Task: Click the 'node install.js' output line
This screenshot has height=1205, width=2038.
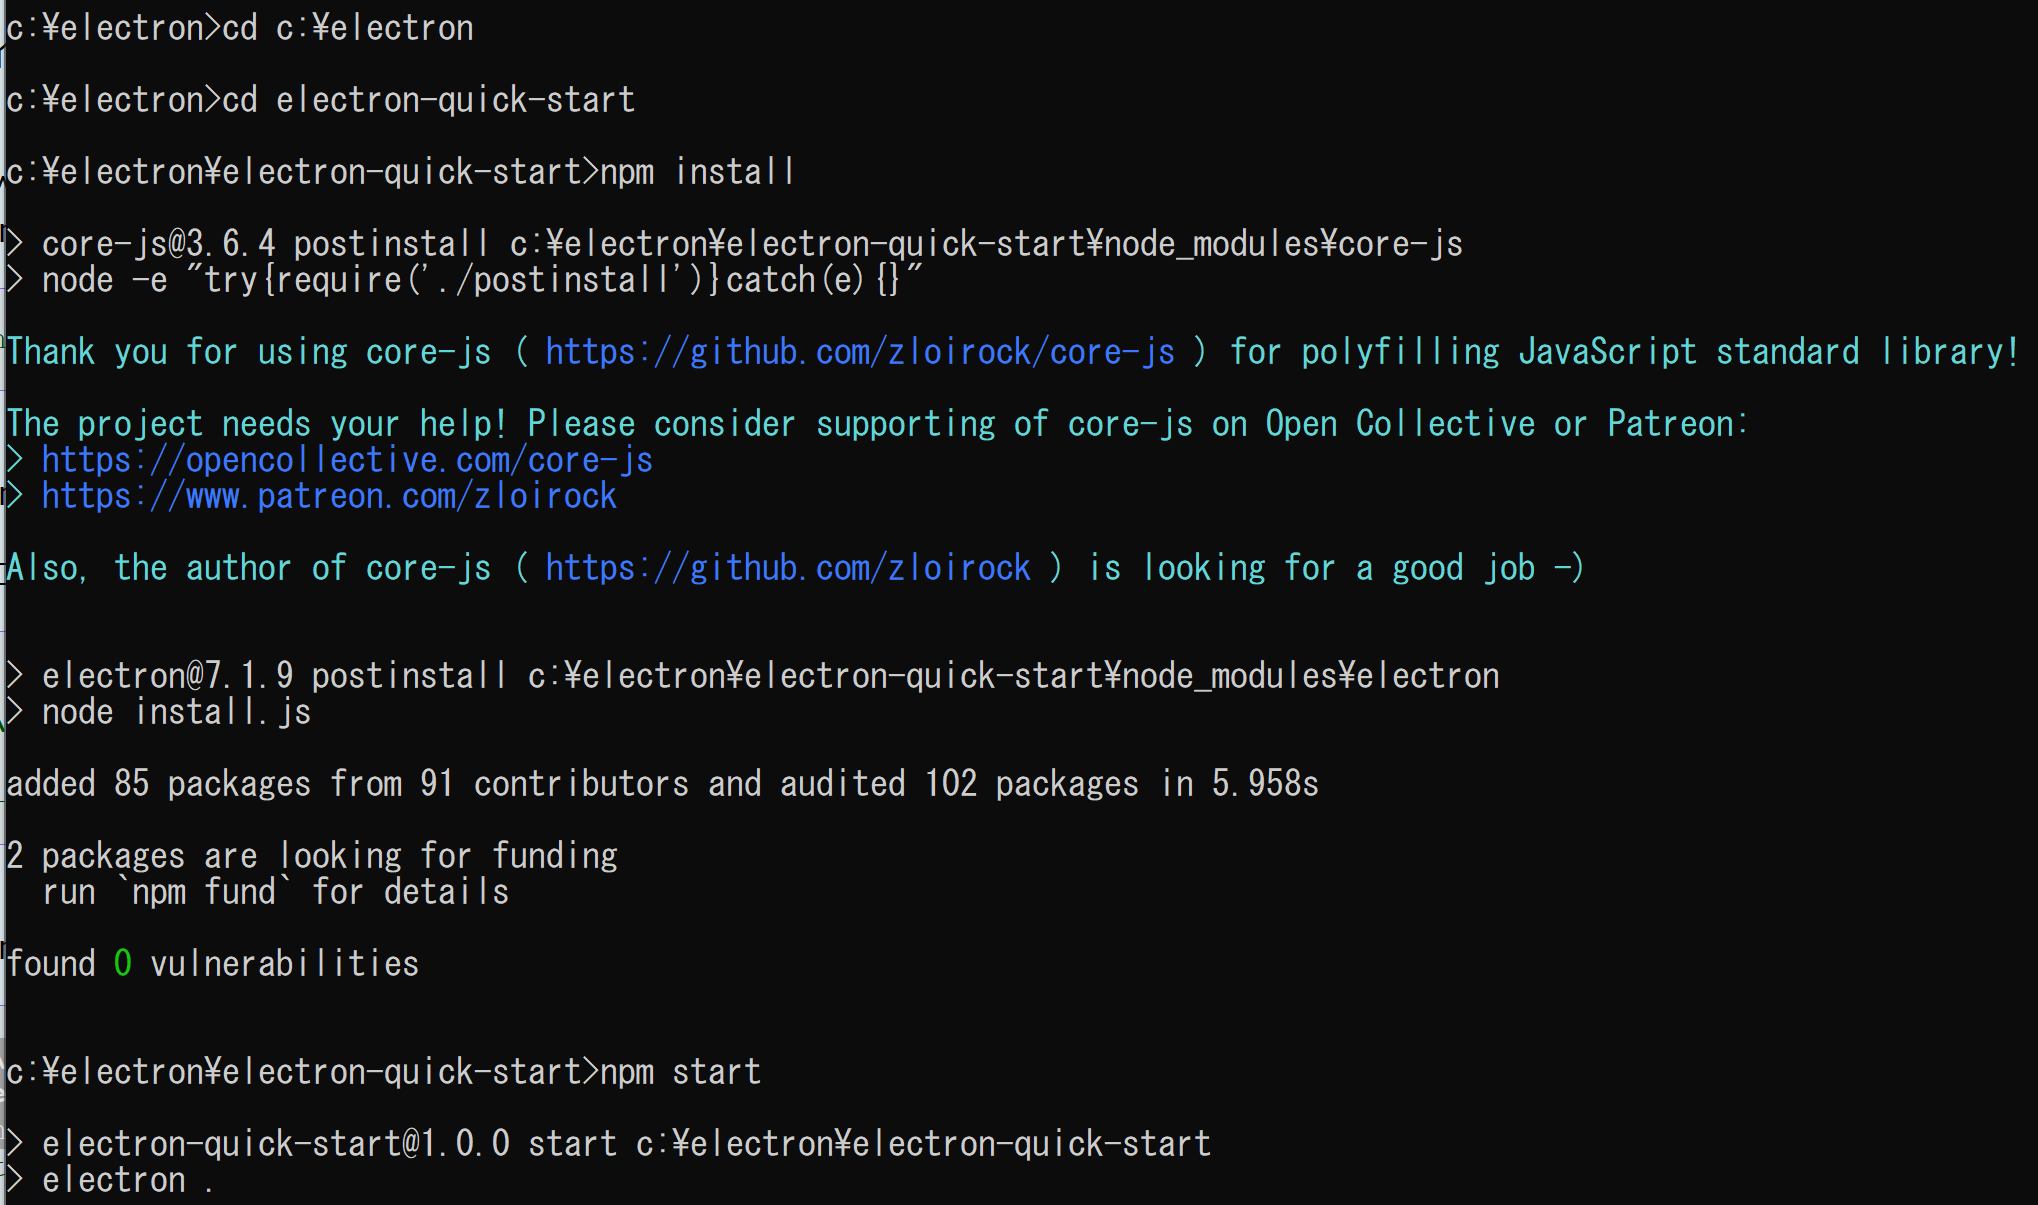Action: click(176, 712)
